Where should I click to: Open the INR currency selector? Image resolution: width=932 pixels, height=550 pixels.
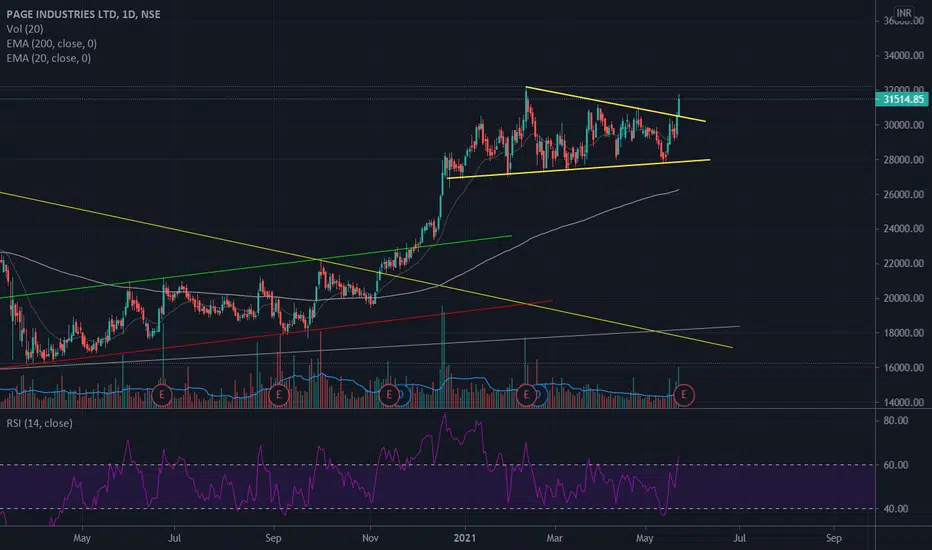(903, 12)
